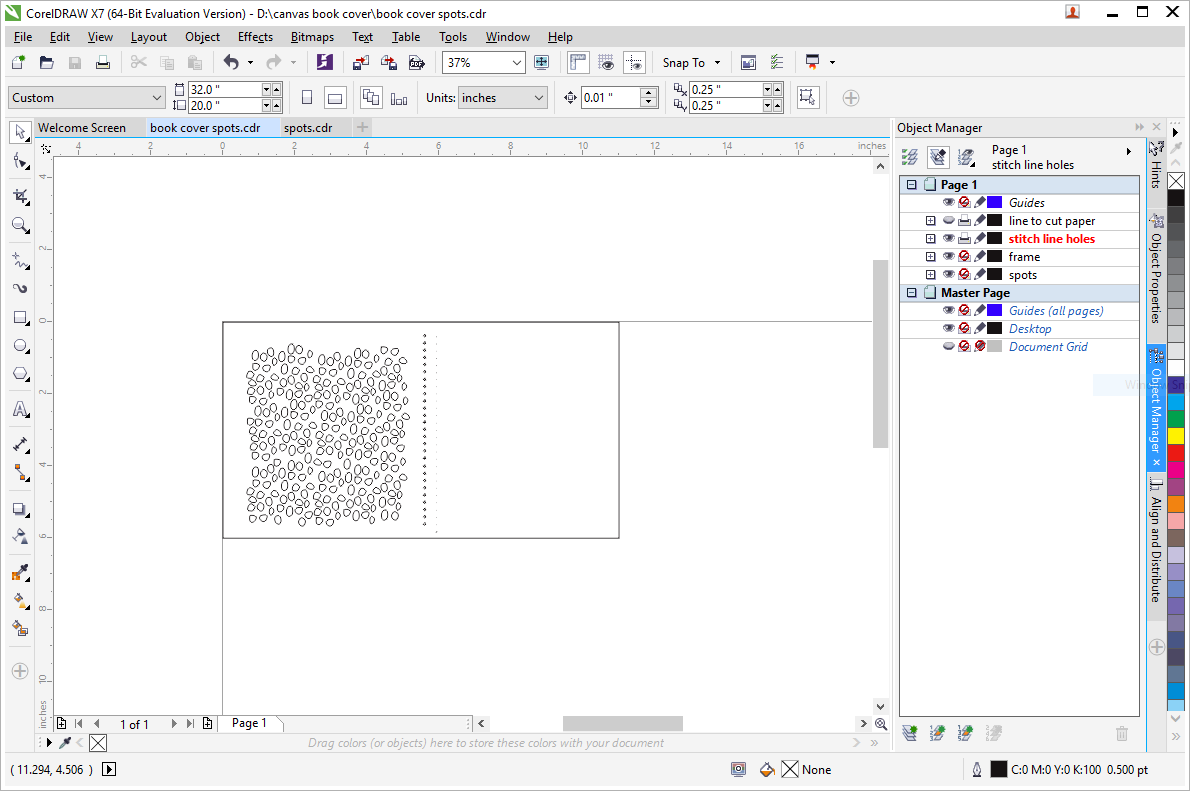Click the Open file icon
Screen dimensions: 1190x791
click(46, 62)
